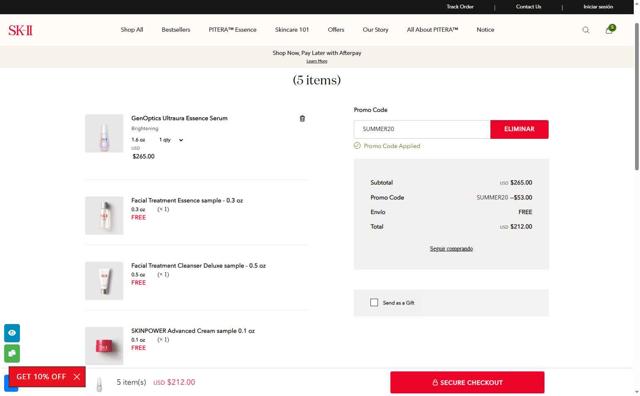Screen dimensions: 640x396
Task: Click the GET 10% OFF button
Action: pos(41,377)
